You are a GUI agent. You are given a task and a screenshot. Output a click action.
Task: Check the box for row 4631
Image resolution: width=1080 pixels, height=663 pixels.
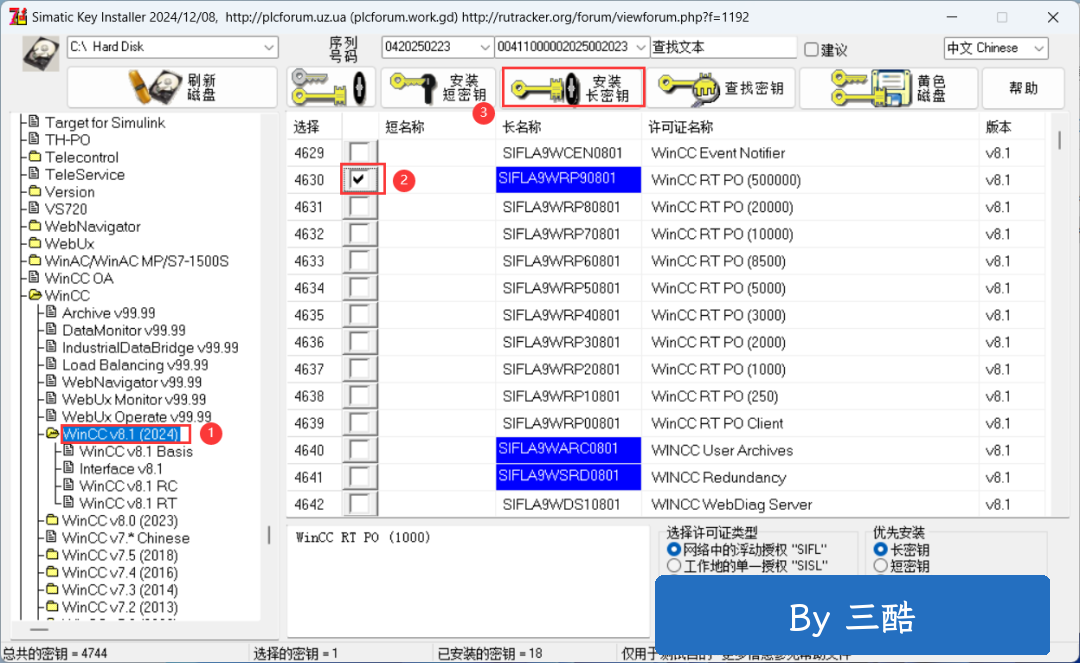(359, 207)
